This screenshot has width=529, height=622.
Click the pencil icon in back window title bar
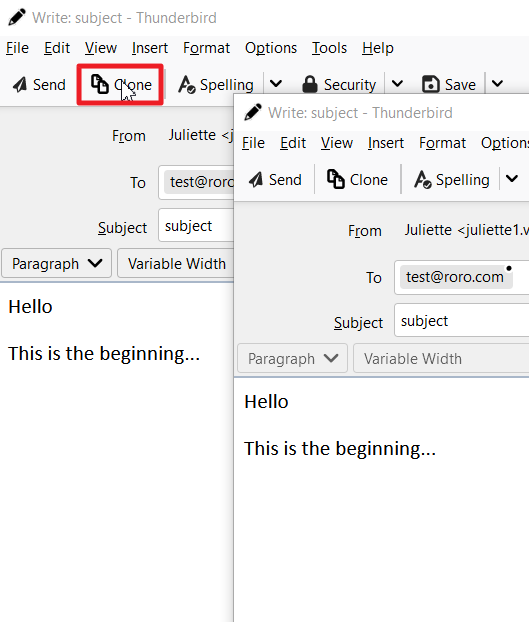pyautogui.click(x=17, y=17)
